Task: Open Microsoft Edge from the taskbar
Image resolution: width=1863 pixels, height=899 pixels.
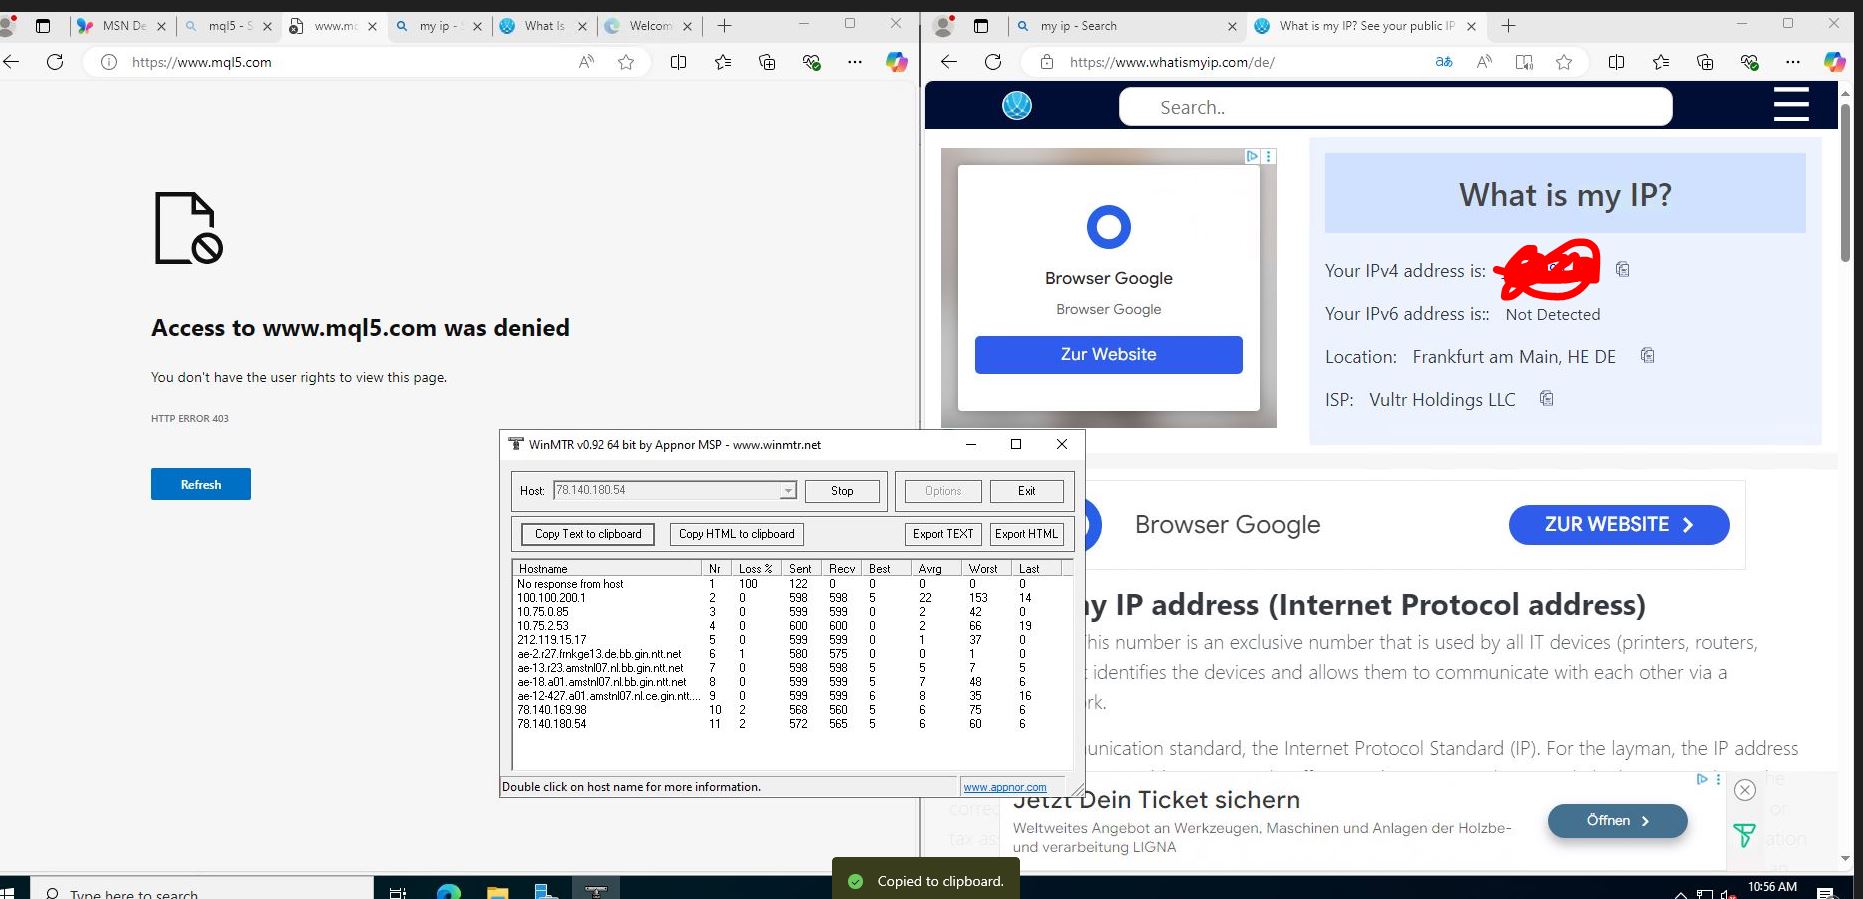Action: coord(449,892)
